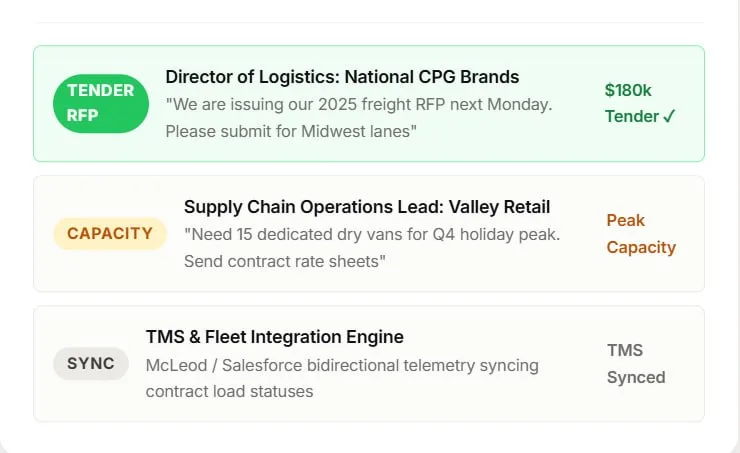Click "contract load statuses" text line

pyautogui.click(x=229, y=392)
